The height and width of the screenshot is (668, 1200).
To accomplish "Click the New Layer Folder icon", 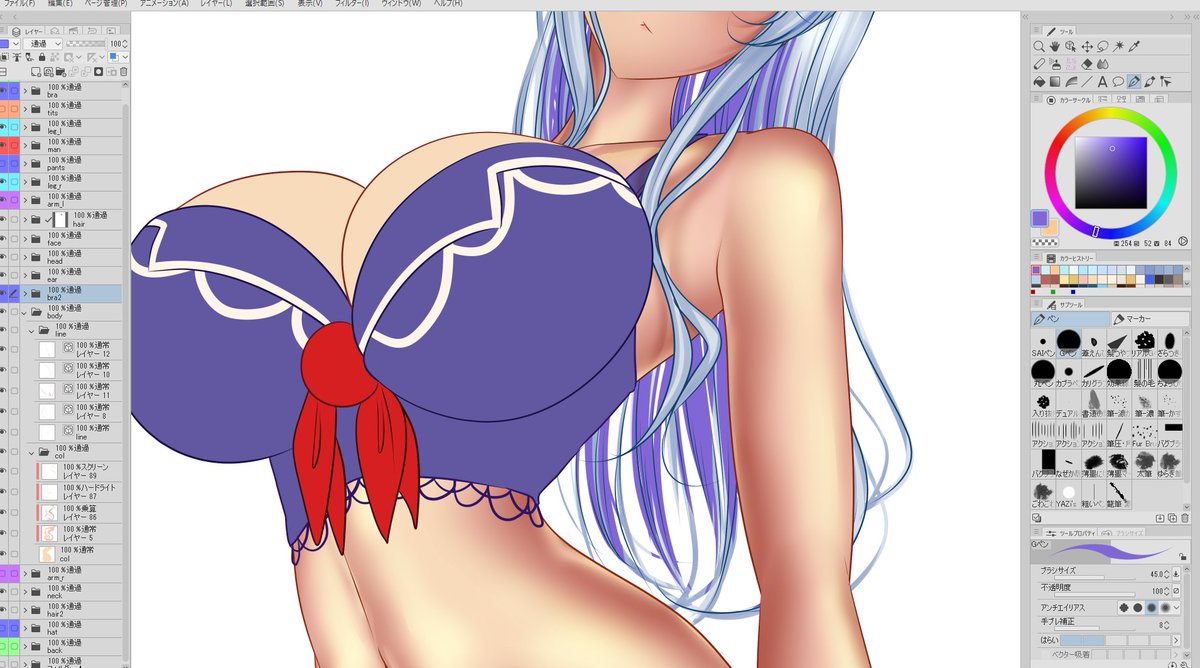I will click(60, 72).
